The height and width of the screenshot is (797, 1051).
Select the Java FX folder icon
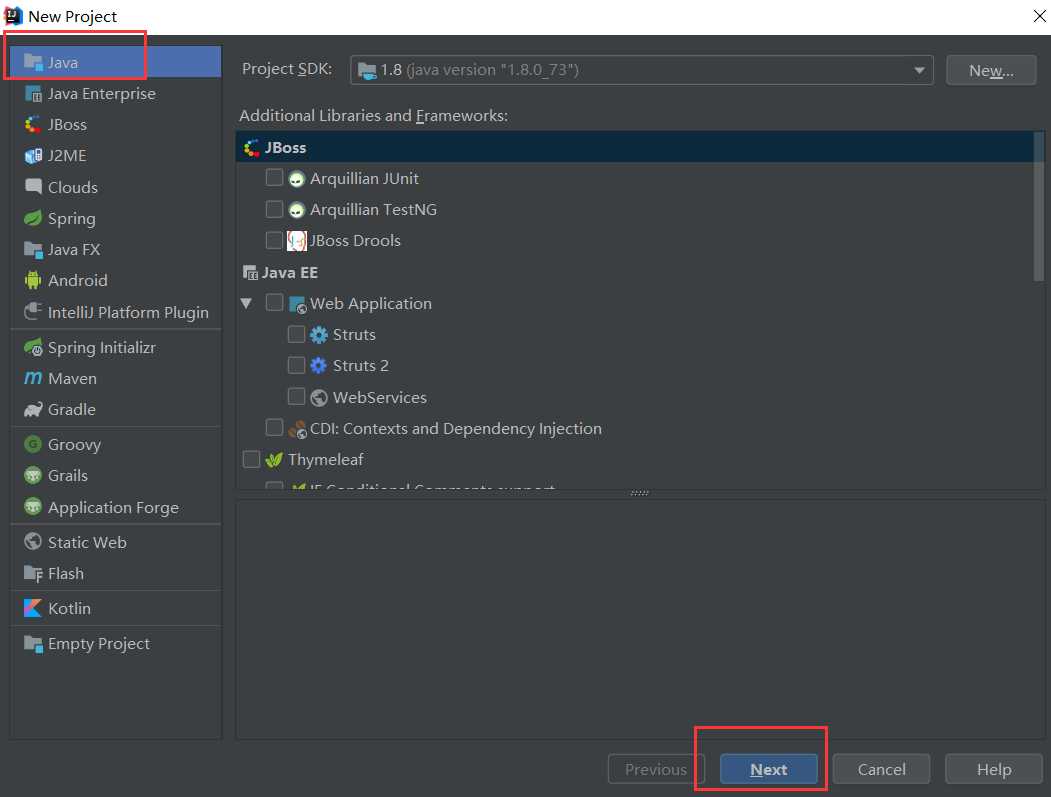[33, 249]
